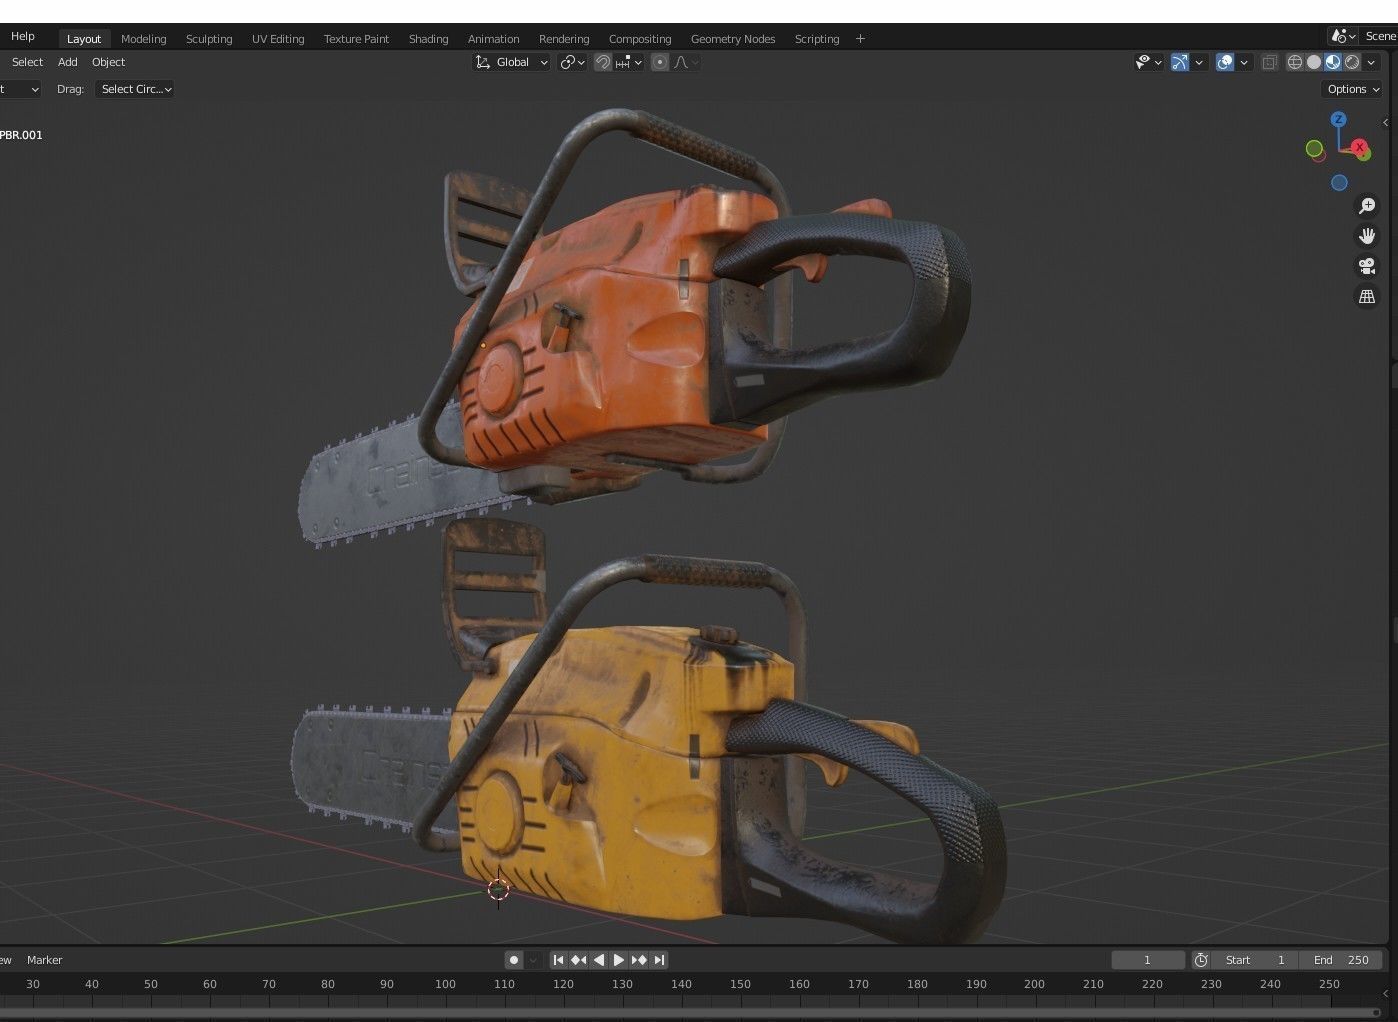Screen dimensions: 1398x1022
Task: Toggle perspective/orthographic grid icon
Action: click(1366, 296)
